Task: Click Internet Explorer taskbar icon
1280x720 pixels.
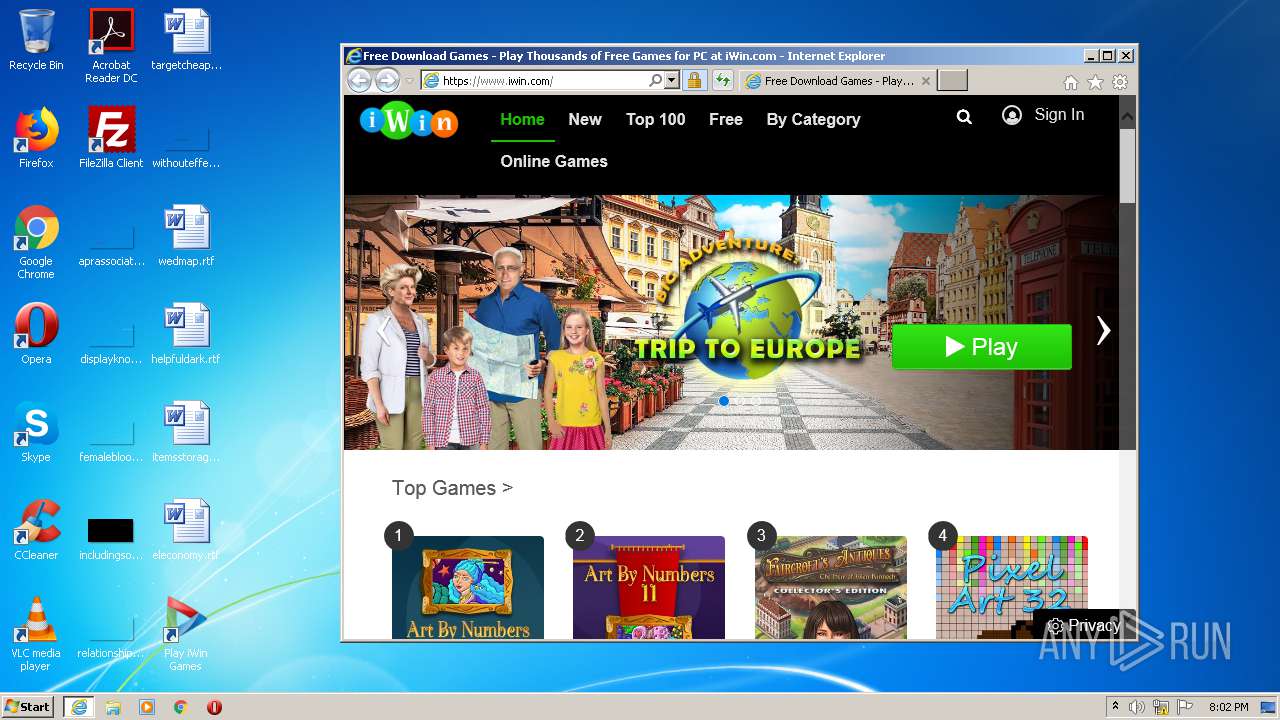Action: 78,707
